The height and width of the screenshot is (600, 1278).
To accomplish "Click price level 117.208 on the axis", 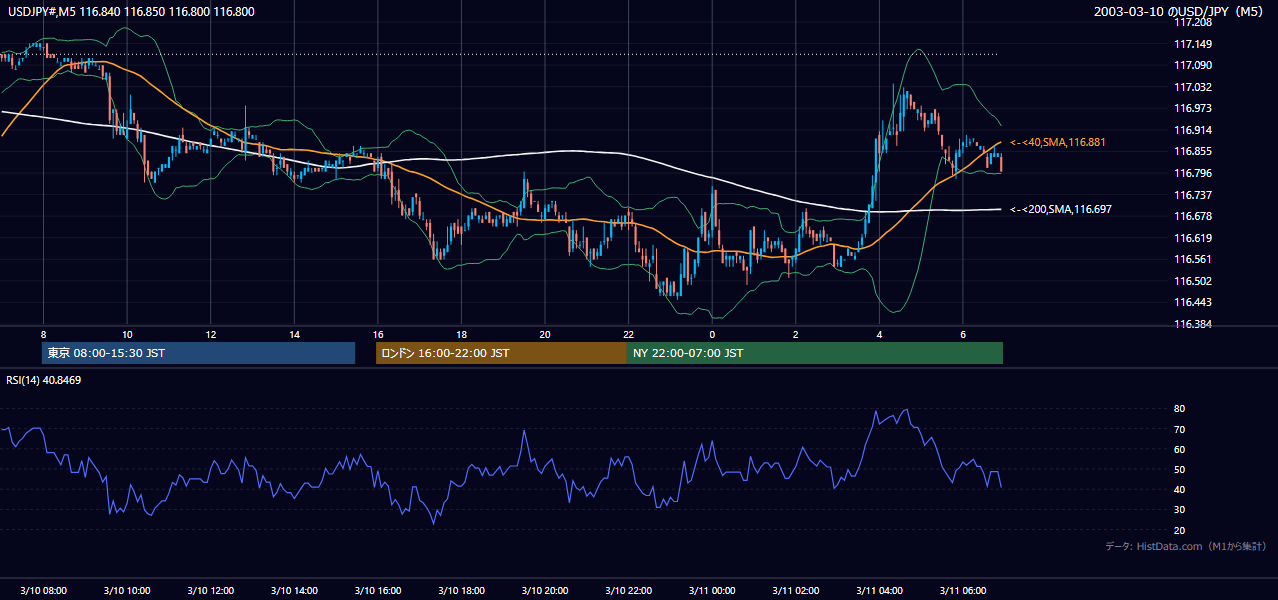I will [x=1192, y=22].
